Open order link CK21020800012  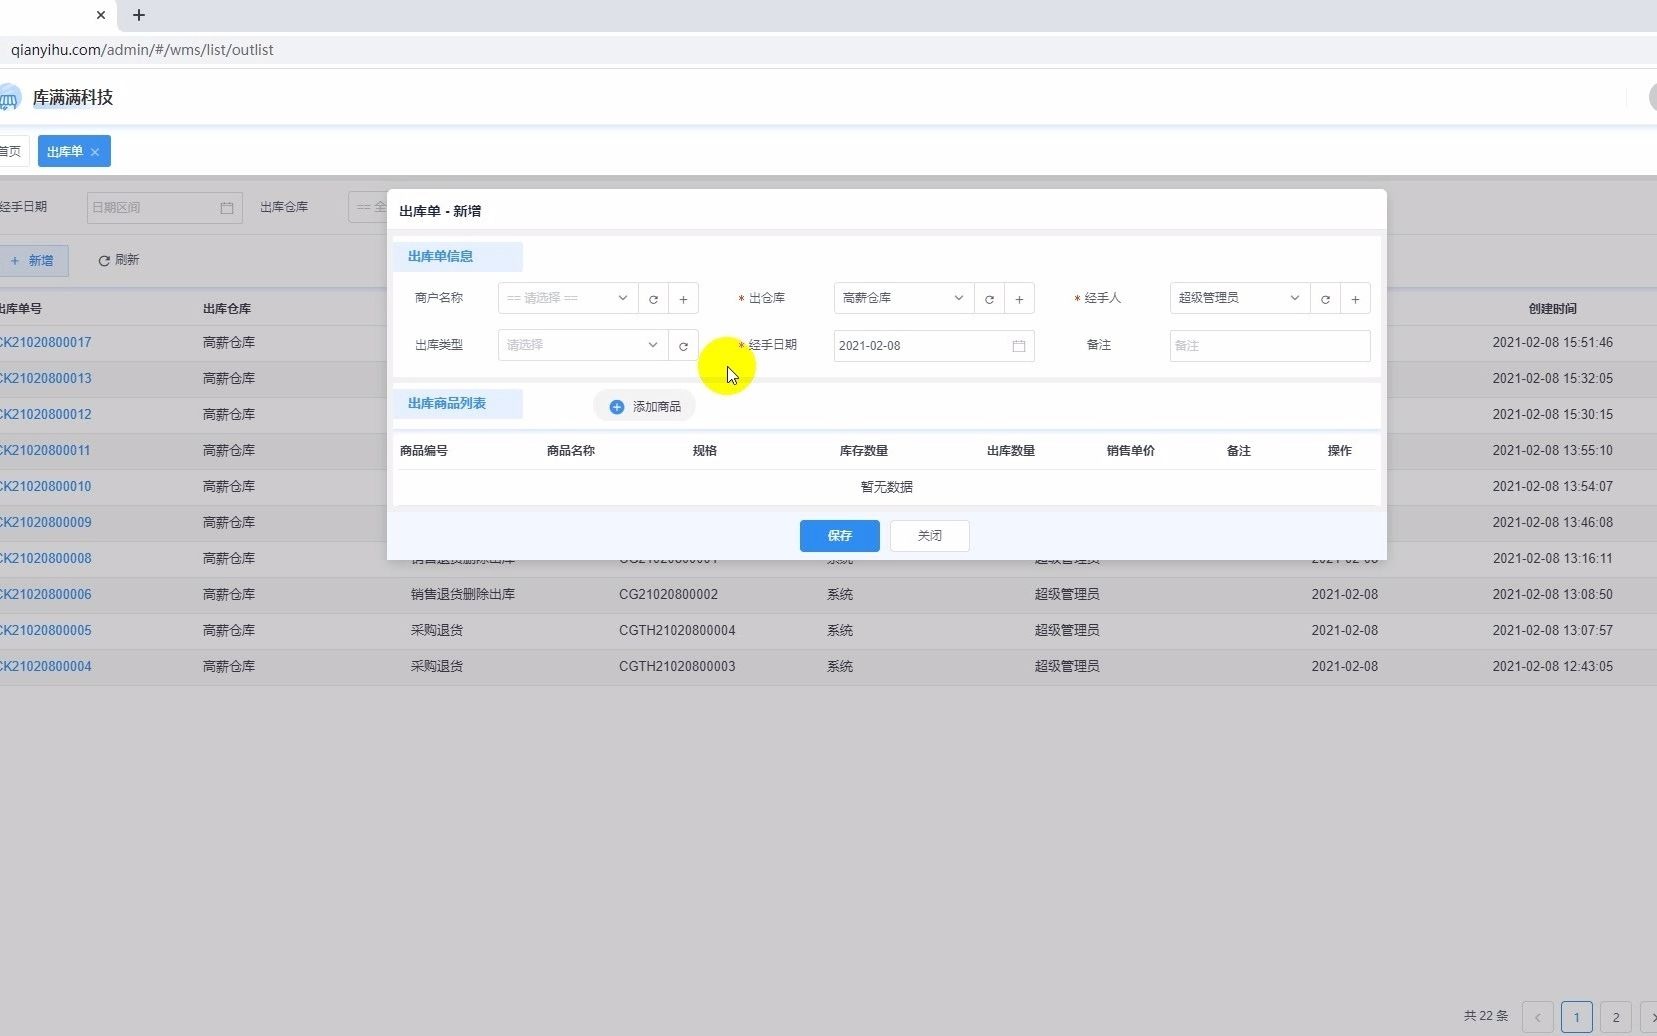tap(45, 414)
